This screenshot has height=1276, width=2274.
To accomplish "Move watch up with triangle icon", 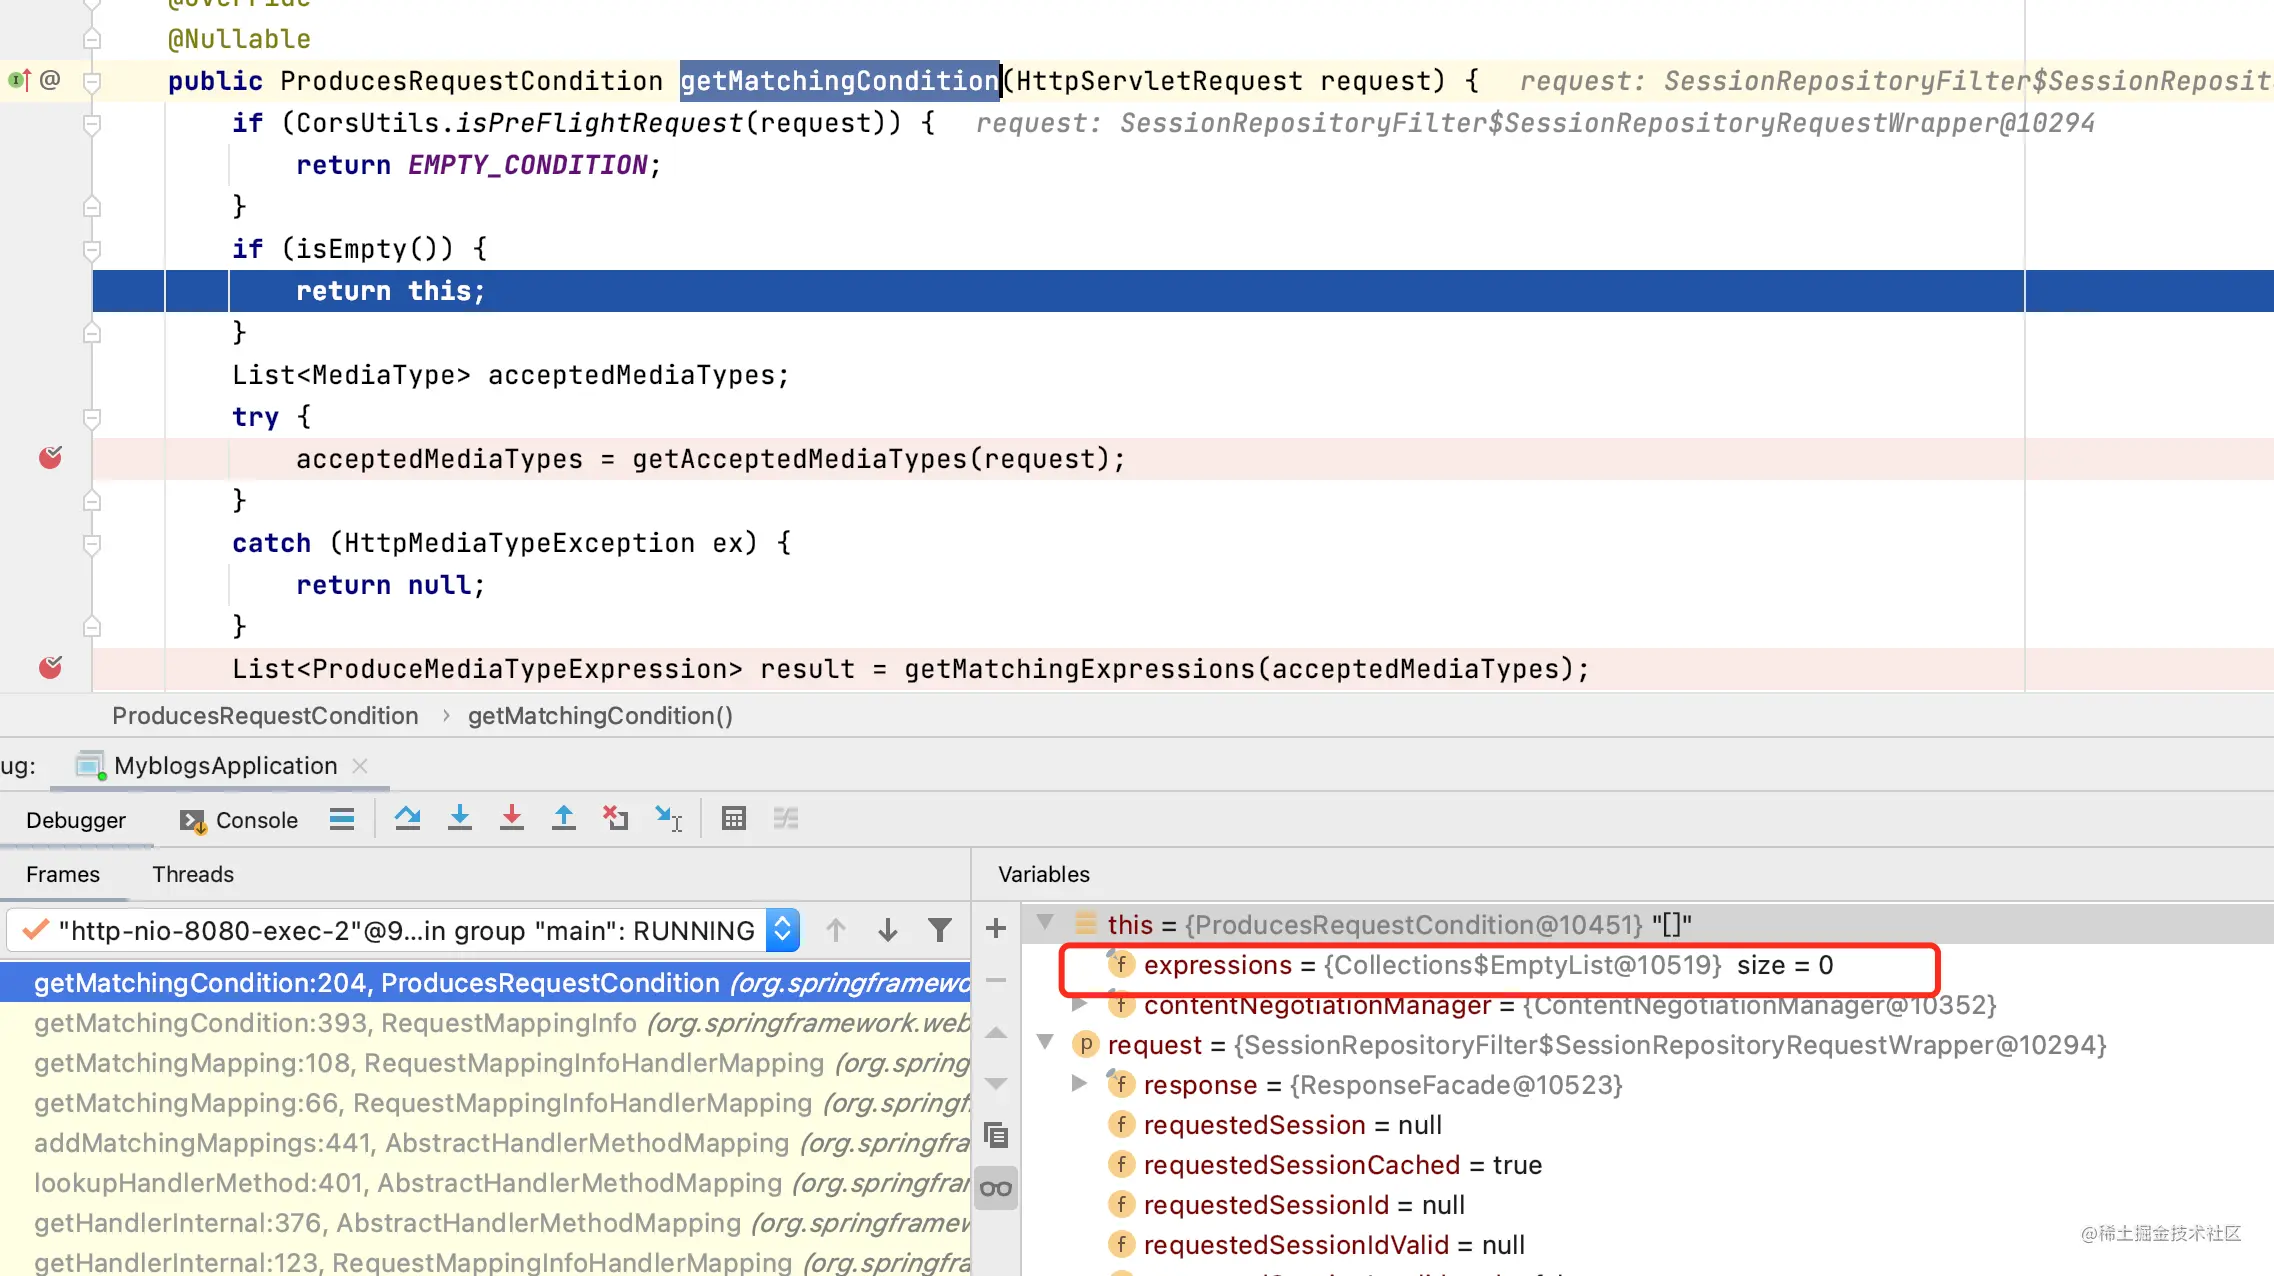I will pyautogui.click(x=996, y=1033).
